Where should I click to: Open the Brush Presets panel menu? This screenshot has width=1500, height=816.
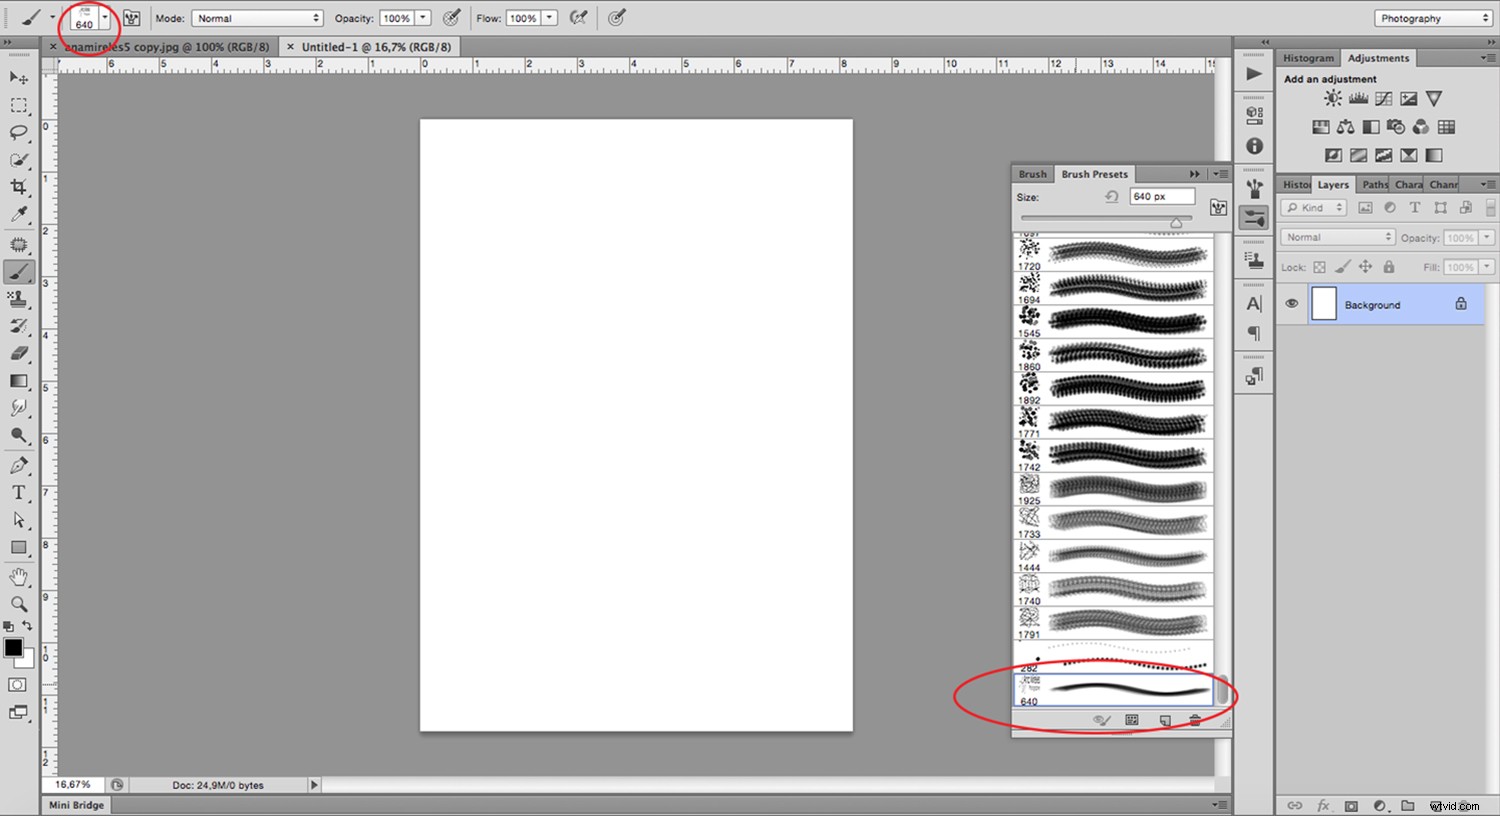(x=1221, y=173)
